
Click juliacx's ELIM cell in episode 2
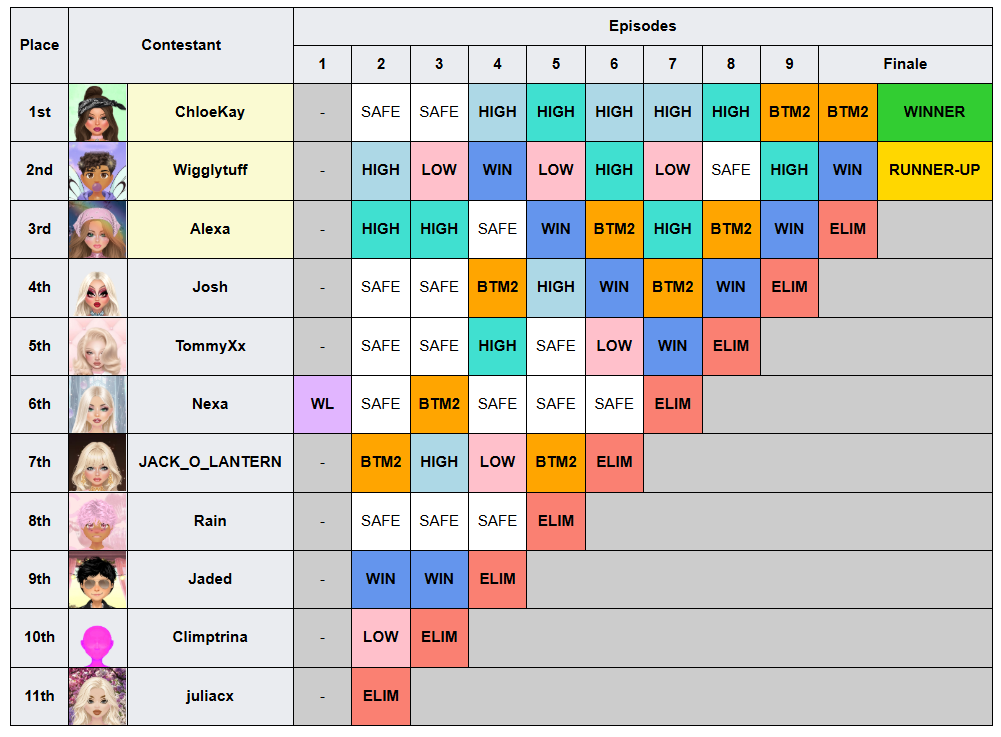click(x=380, y=696)
